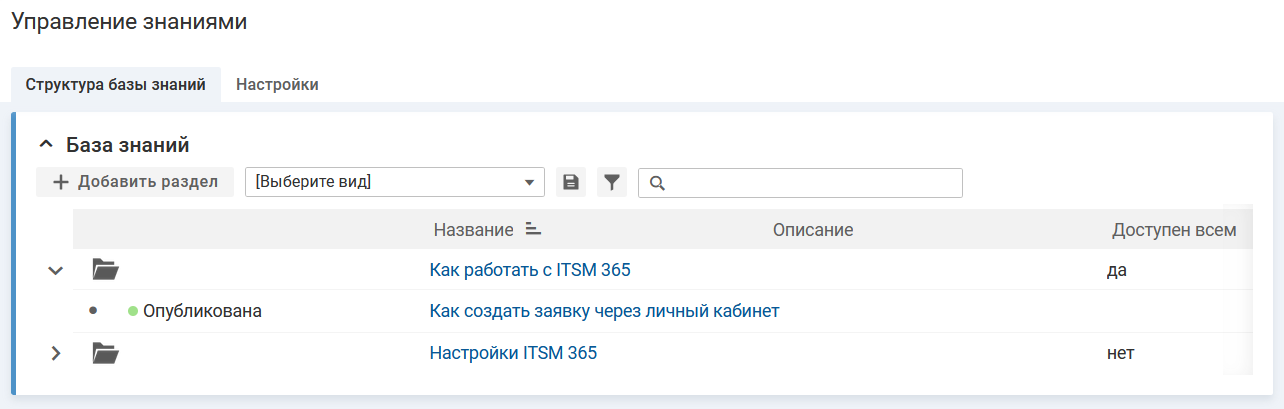The image size is (1284, 409).
Task: Collapse the Как работать с ITSM 365 row
Action: [56, 270]
